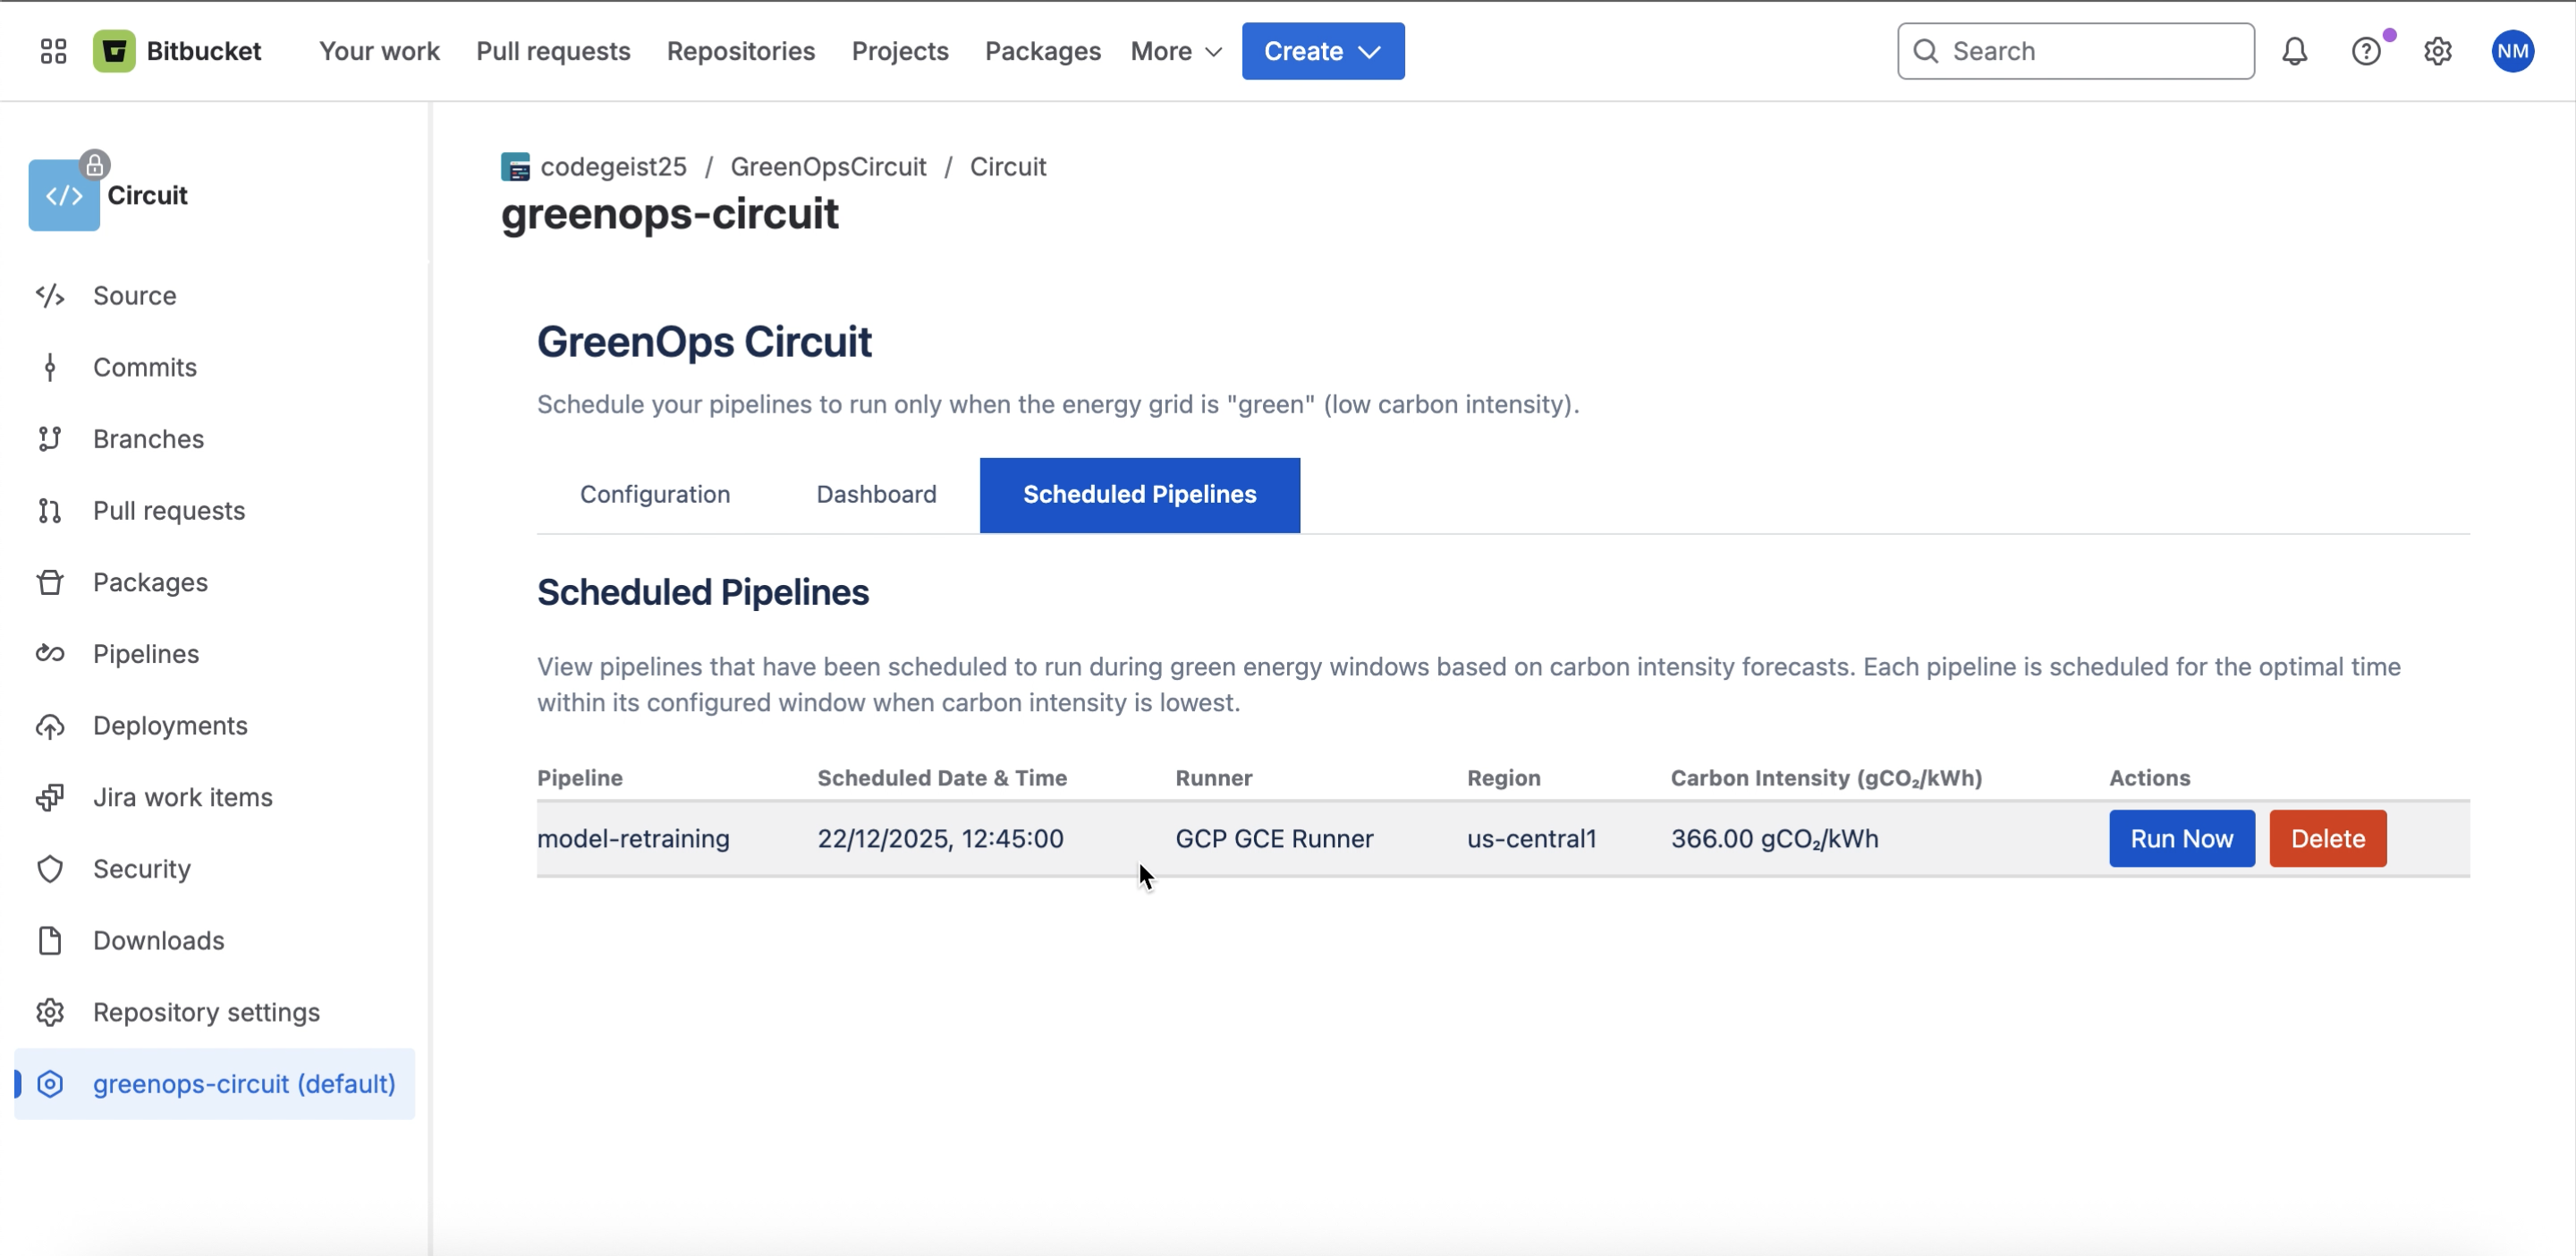
Task: Open the Create dropdown button
Action: pyautogui.click(x=1322, y=51)
